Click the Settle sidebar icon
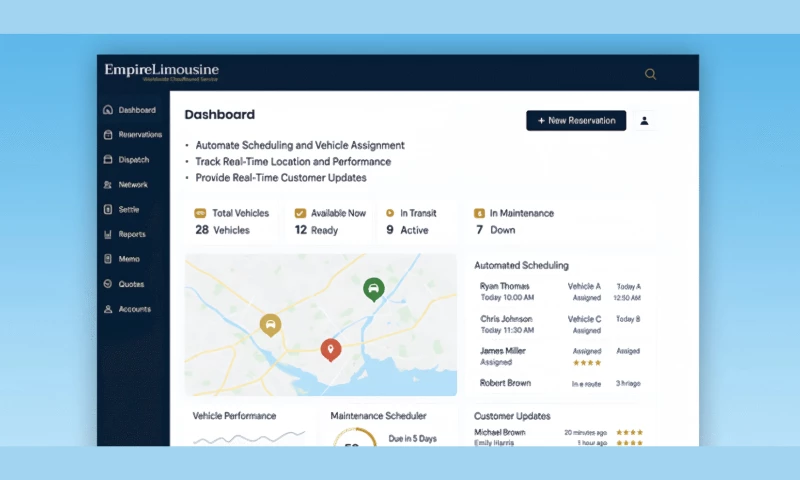The image size is (800, 480). point(108,209)
